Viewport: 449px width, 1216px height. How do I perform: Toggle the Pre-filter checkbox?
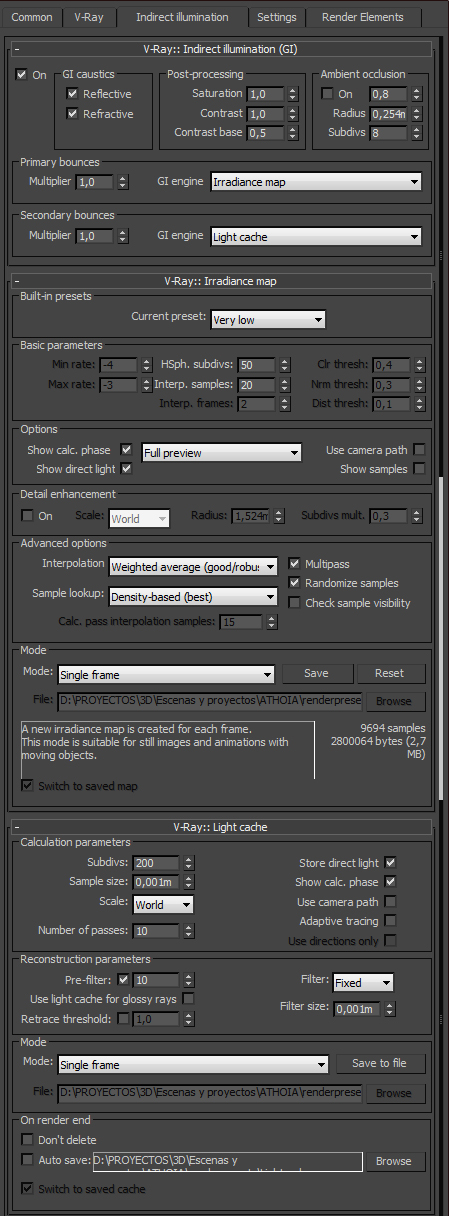click(123, 979)
